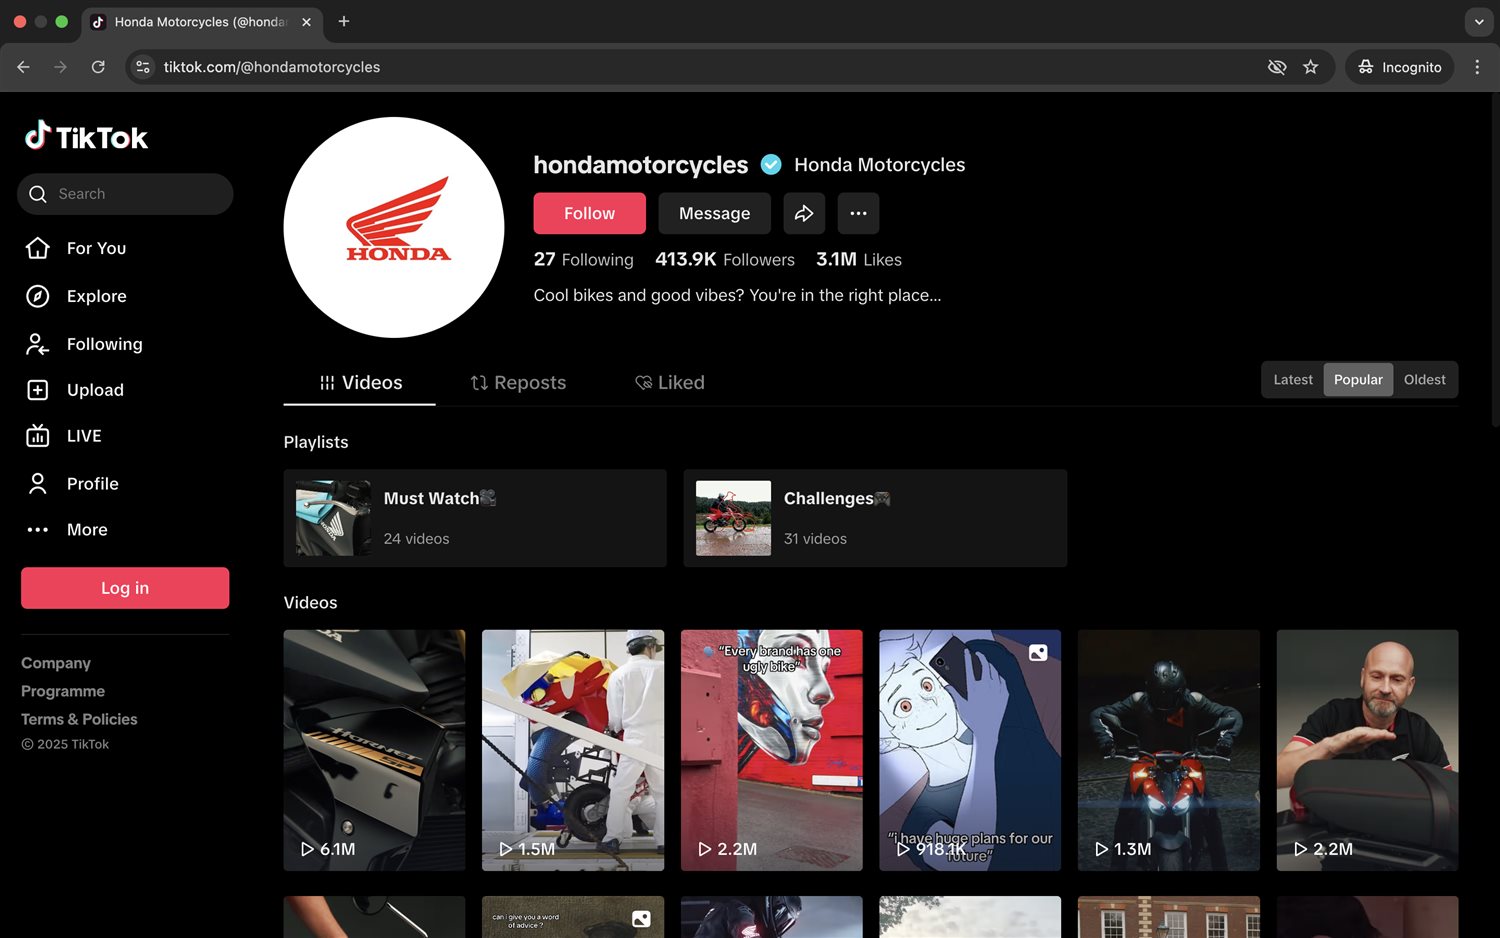Viewport: 1500px width, 938px height.
Task: View the 27 Following list
Action: (x=583, y=260)
